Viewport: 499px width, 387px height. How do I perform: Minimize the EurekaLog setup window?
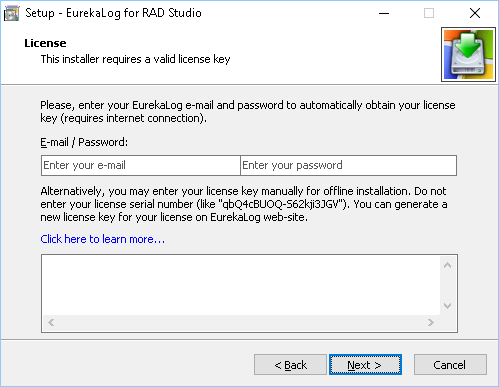coord(384,13)
